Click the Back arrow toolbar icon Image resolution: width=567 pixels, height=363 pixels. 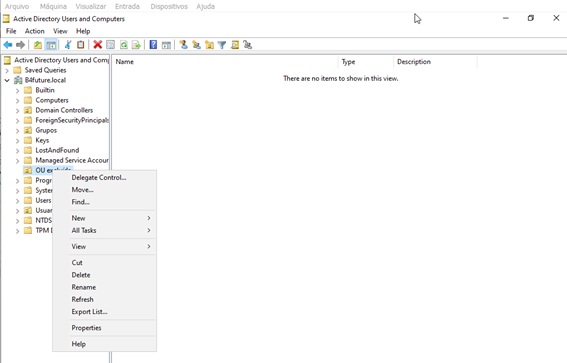coord(8,45)
